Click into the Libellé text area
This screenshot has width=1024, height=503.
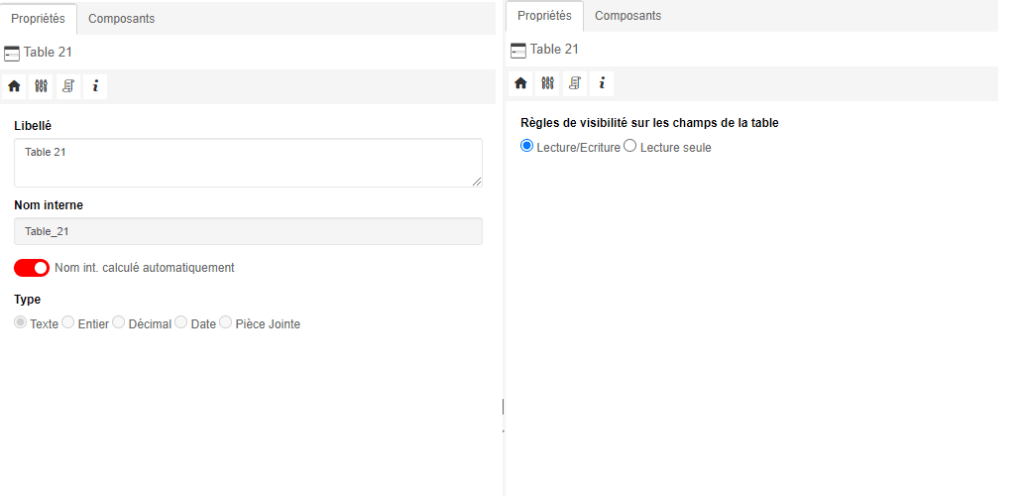tap(247, 162)
